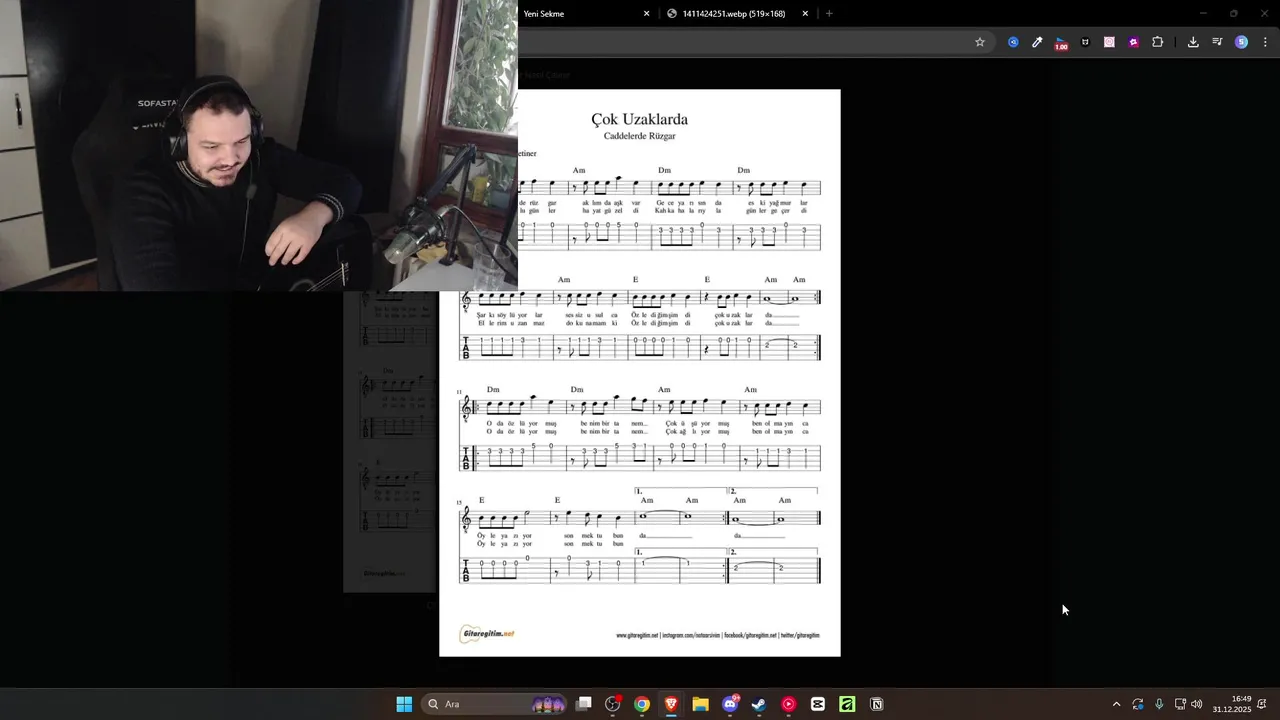Open File Explorer from the taskbar

(x=700, y=704)
